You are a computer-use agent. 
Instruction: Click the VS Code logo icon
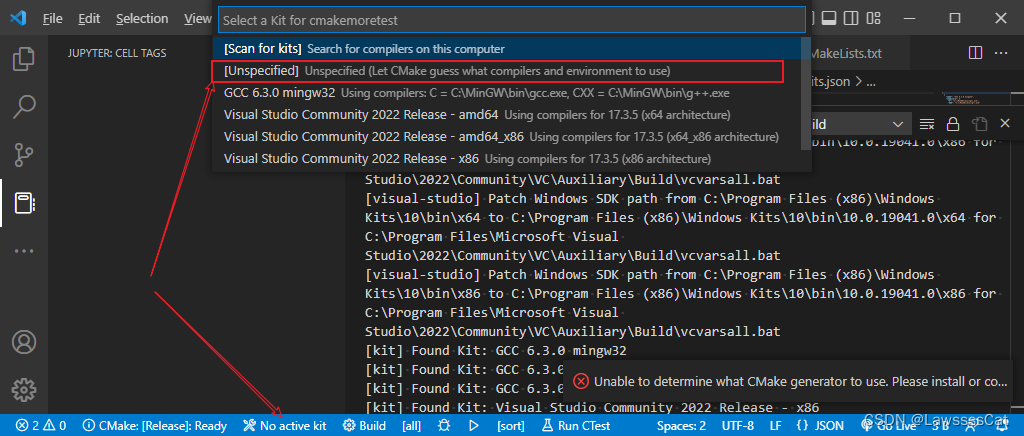coord(18,18)
